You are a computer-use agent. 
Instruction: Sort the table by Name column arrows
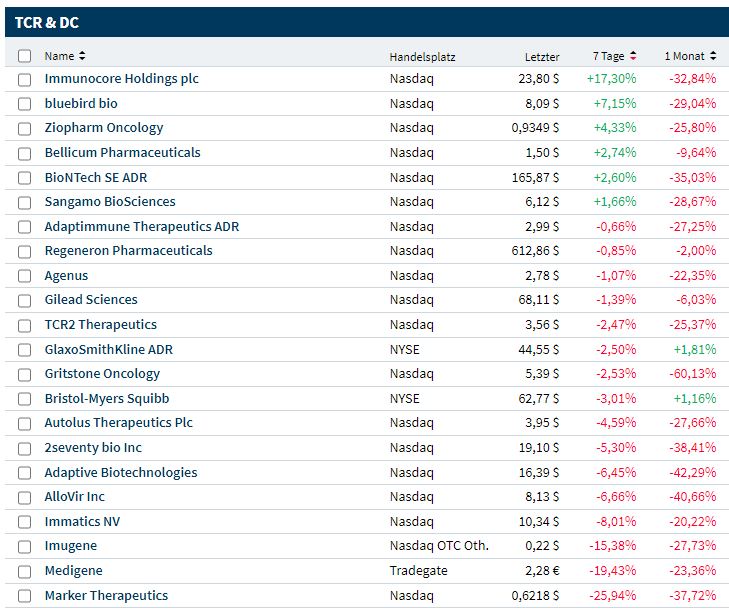click(82, 56)
